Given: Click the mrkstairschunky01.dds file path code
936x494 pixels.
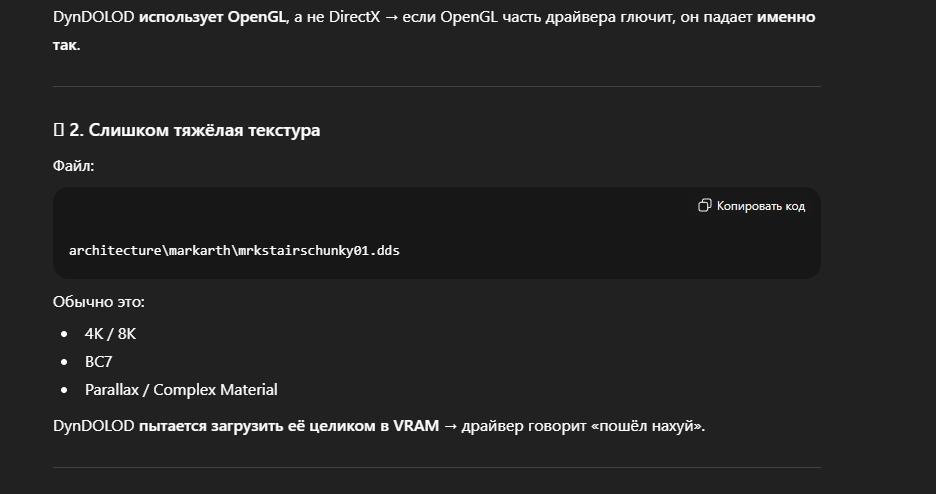Looking at the screenshot, I should coord(234,250).
